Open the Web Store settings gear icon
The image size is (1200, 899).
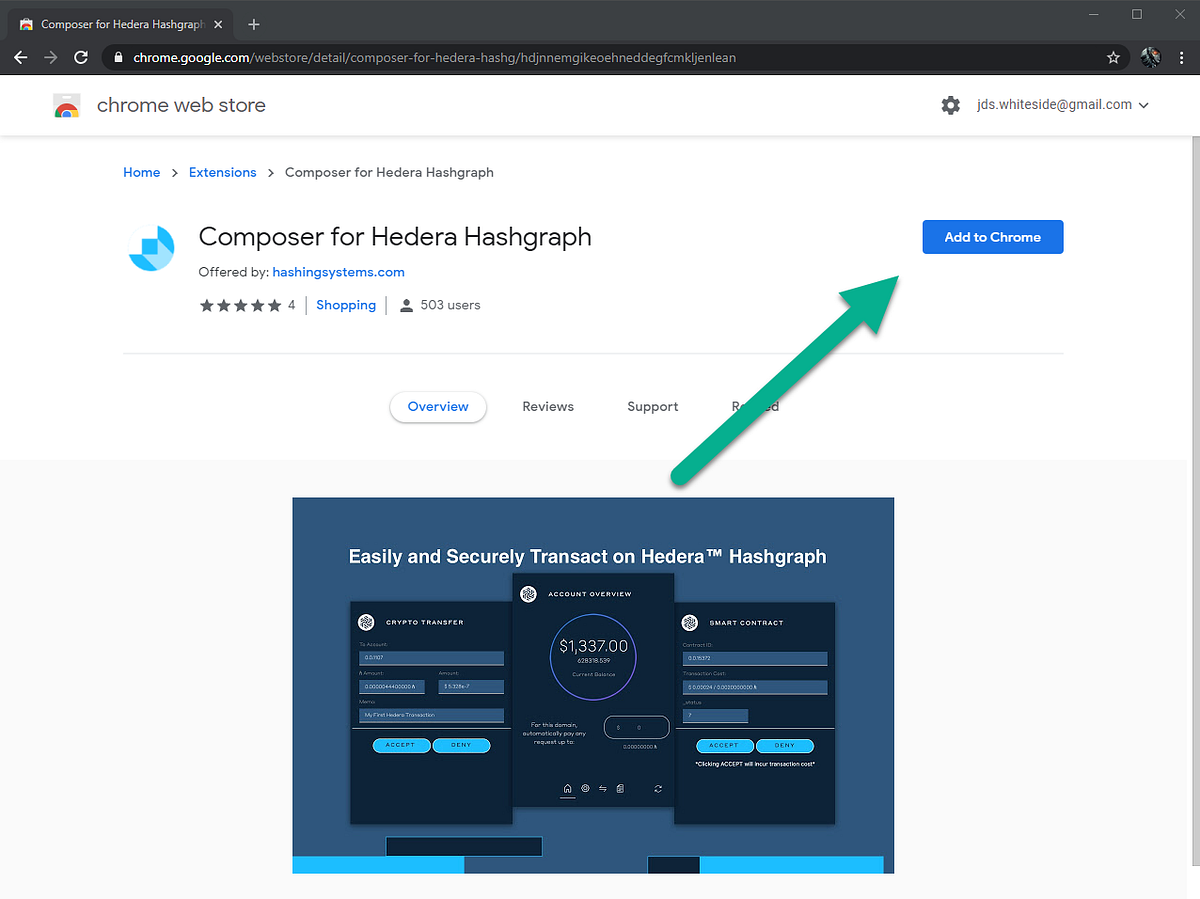[950, 104]
